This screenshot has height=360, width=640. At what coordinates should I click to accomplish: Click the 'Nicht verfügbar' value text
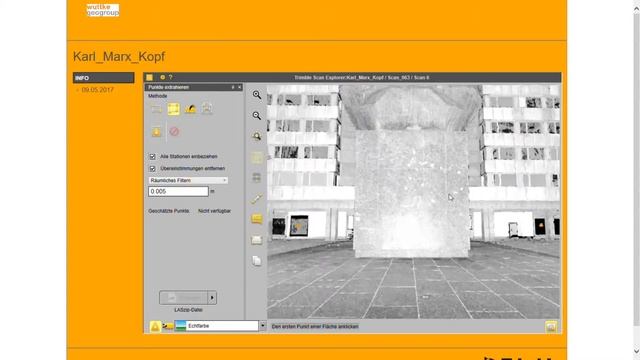(215, 211)
